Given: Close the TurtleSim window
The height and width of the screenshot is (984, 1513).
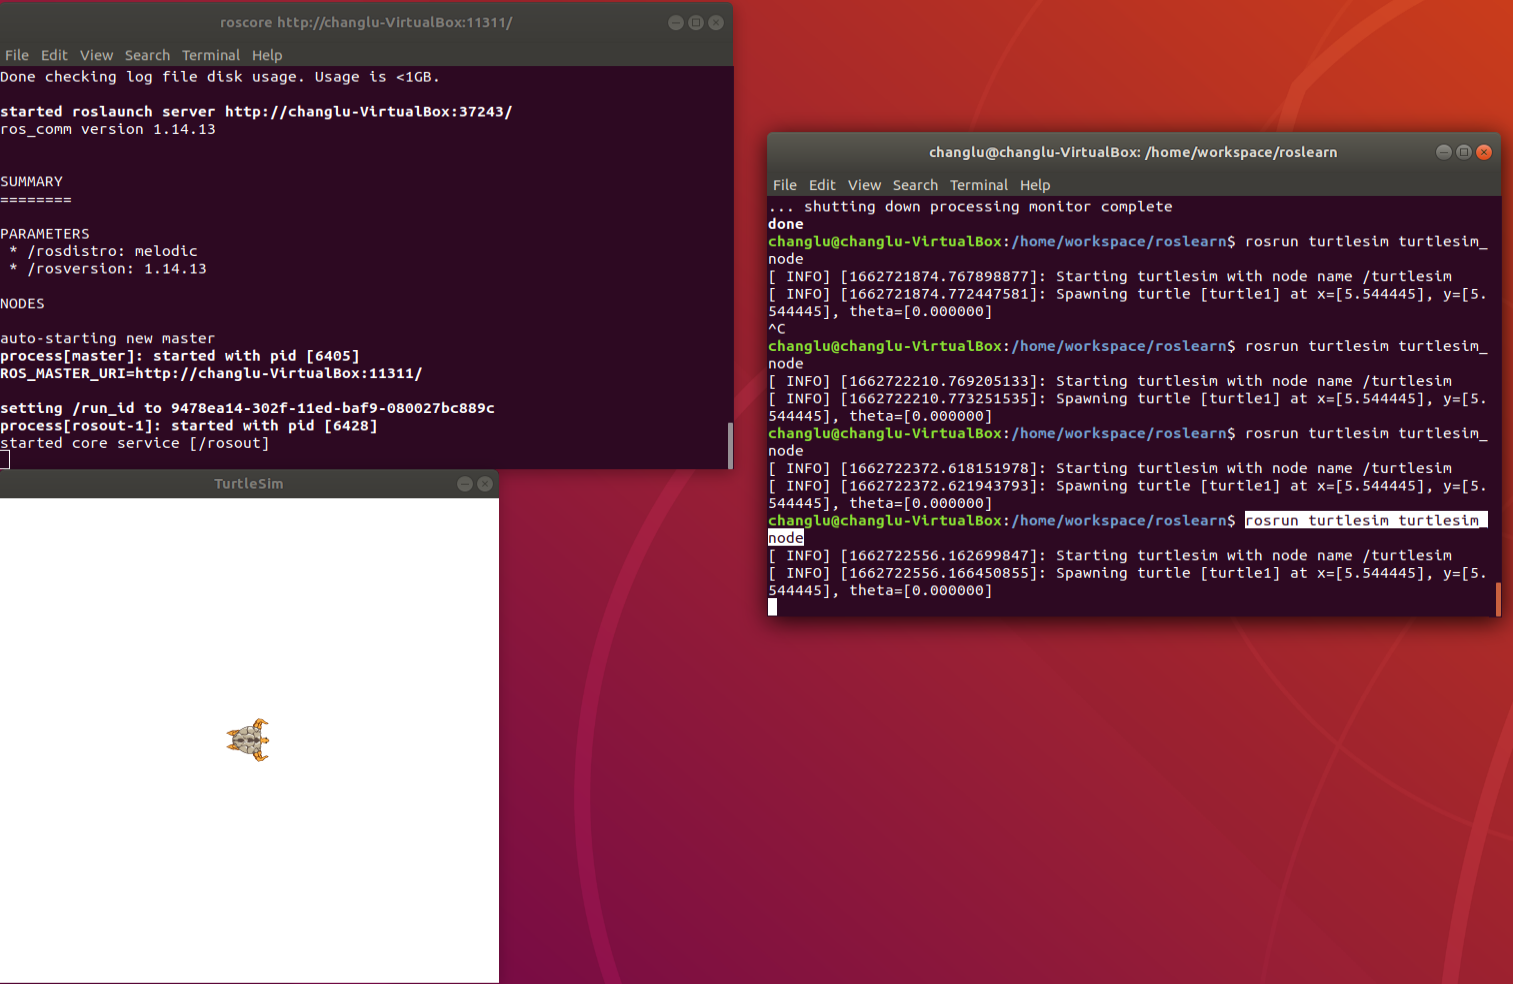Looking at the screenshot, I should (485, 484).
